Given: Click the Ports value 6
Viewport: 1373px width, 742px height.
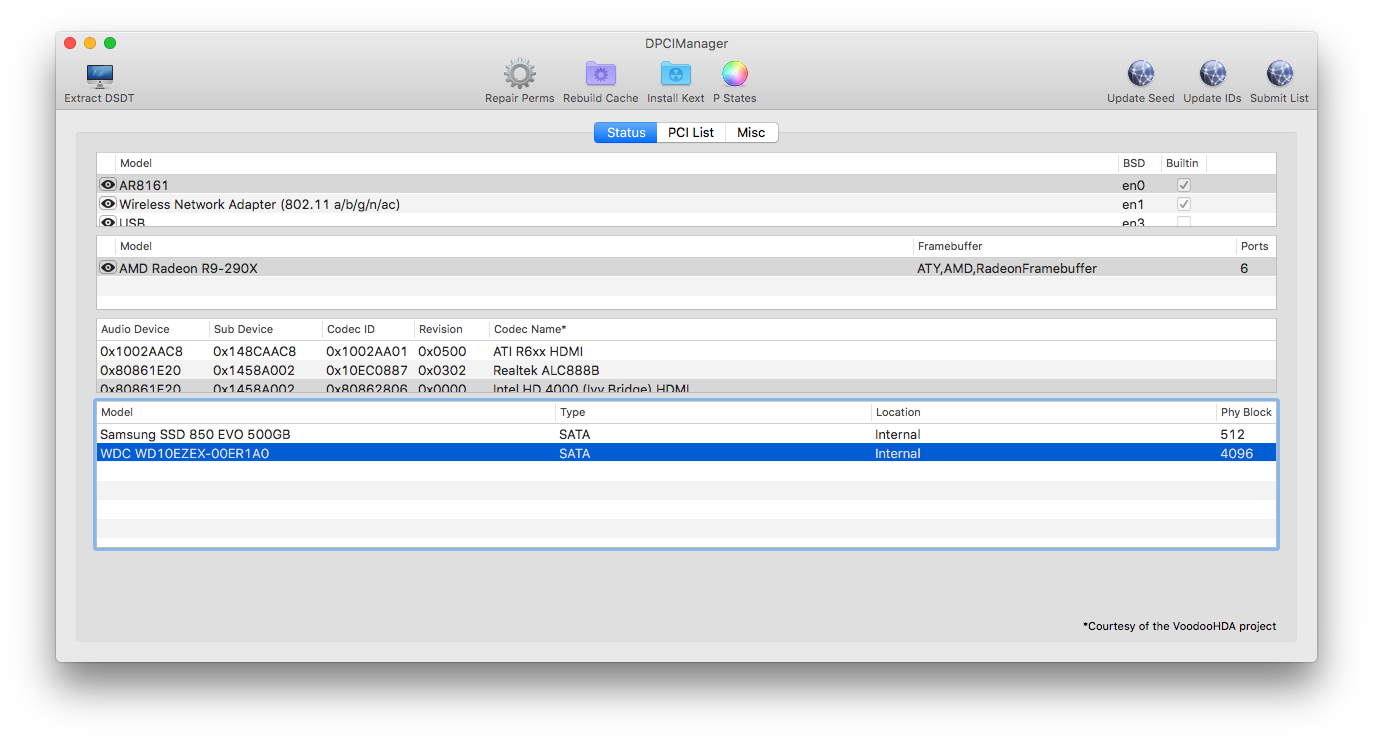Looking at the screenshot, I should pos(1244,268).
